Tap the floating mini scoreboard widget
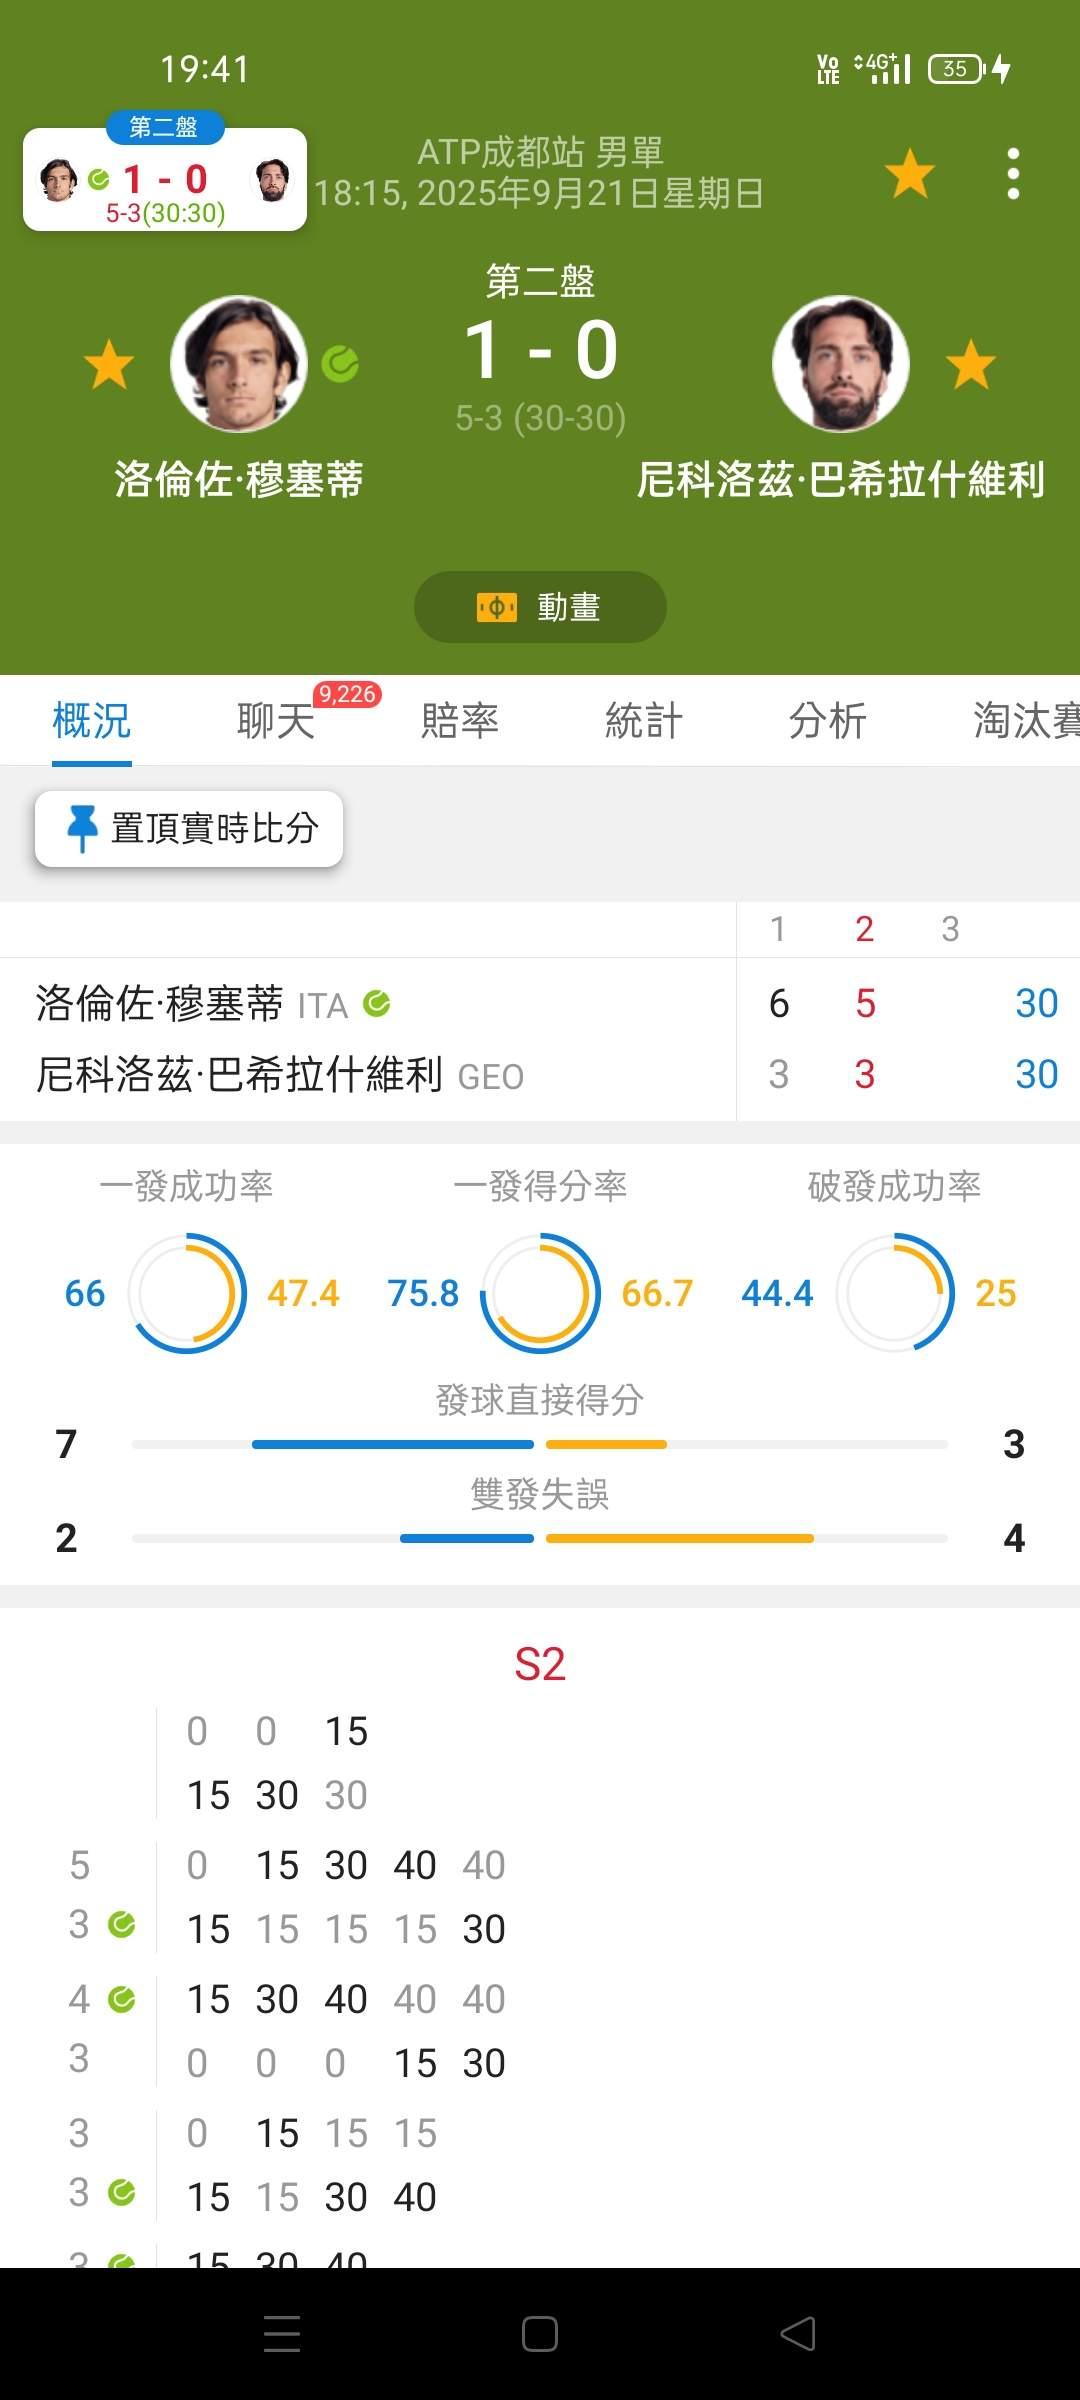 click(x=165, y=178)
